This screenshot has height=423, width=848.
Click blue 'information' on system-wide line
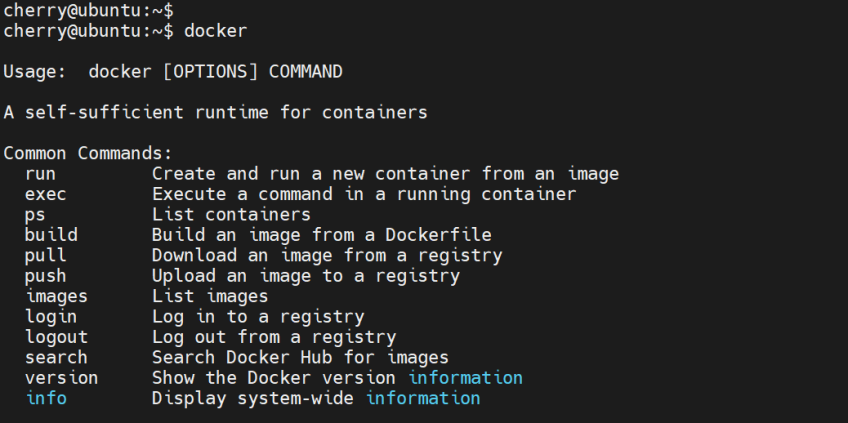pos(423,398)
